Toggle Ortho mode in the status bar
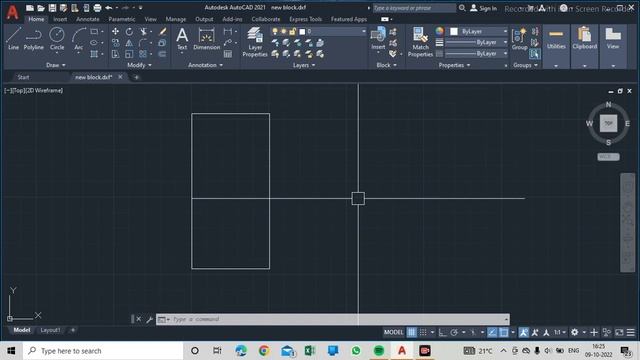640x360 pixels. [442, 332]
